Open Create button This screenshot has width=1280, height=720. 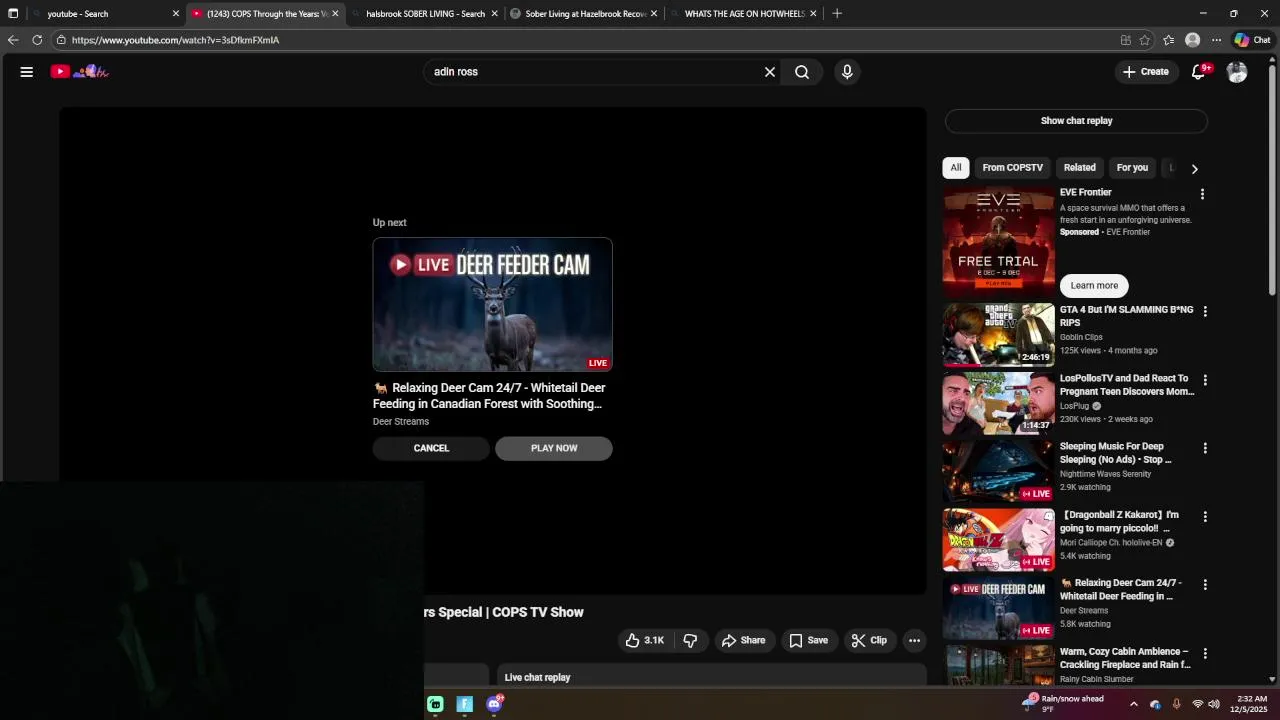pos(1145,72)
